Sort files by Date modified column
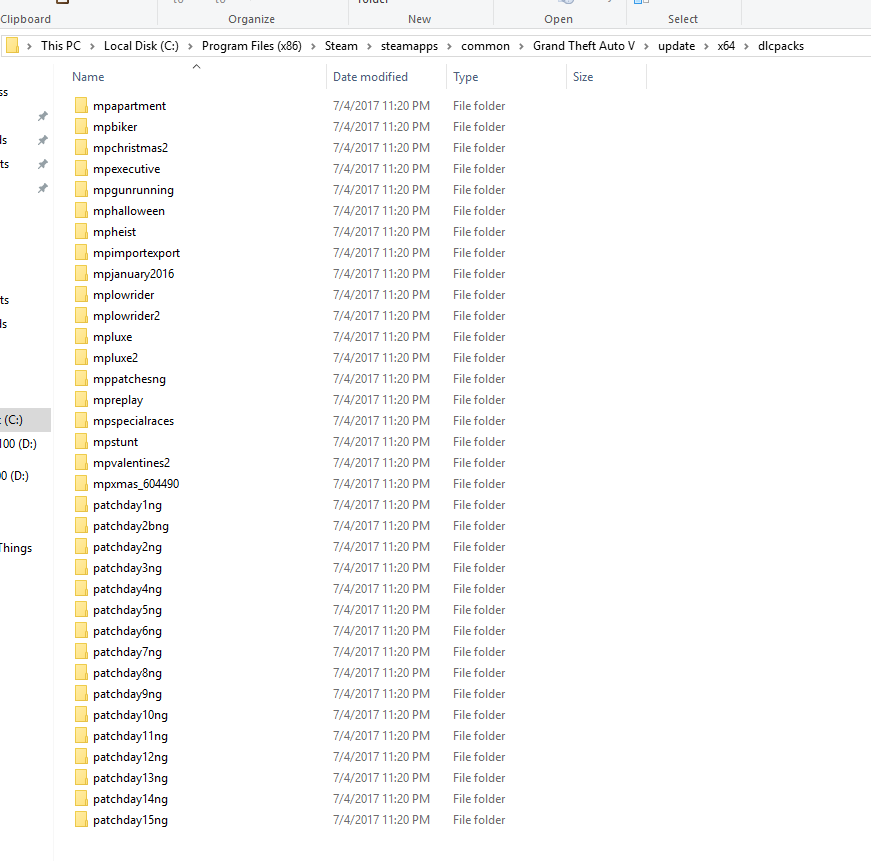871x861 pixels. 370,77
